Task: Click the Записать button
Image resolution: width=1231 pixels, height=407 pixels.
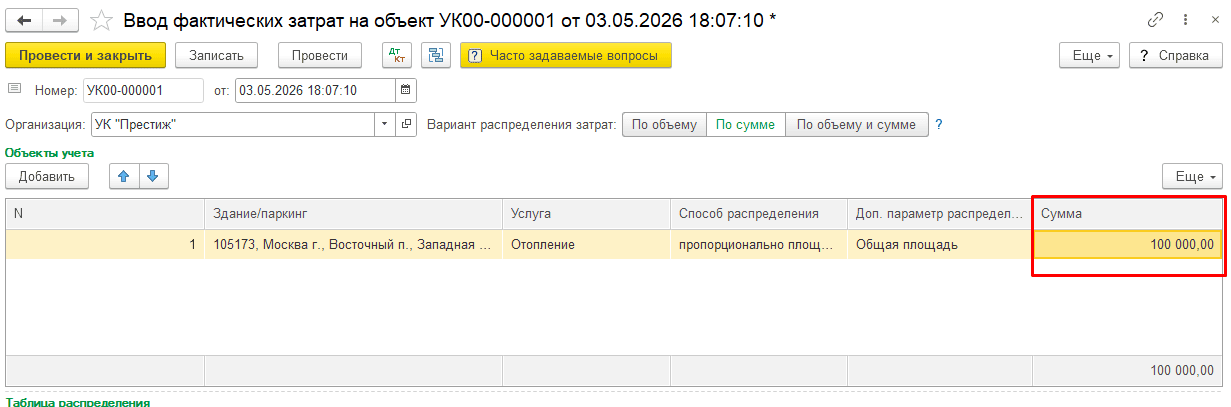Action: pos(217,56)
